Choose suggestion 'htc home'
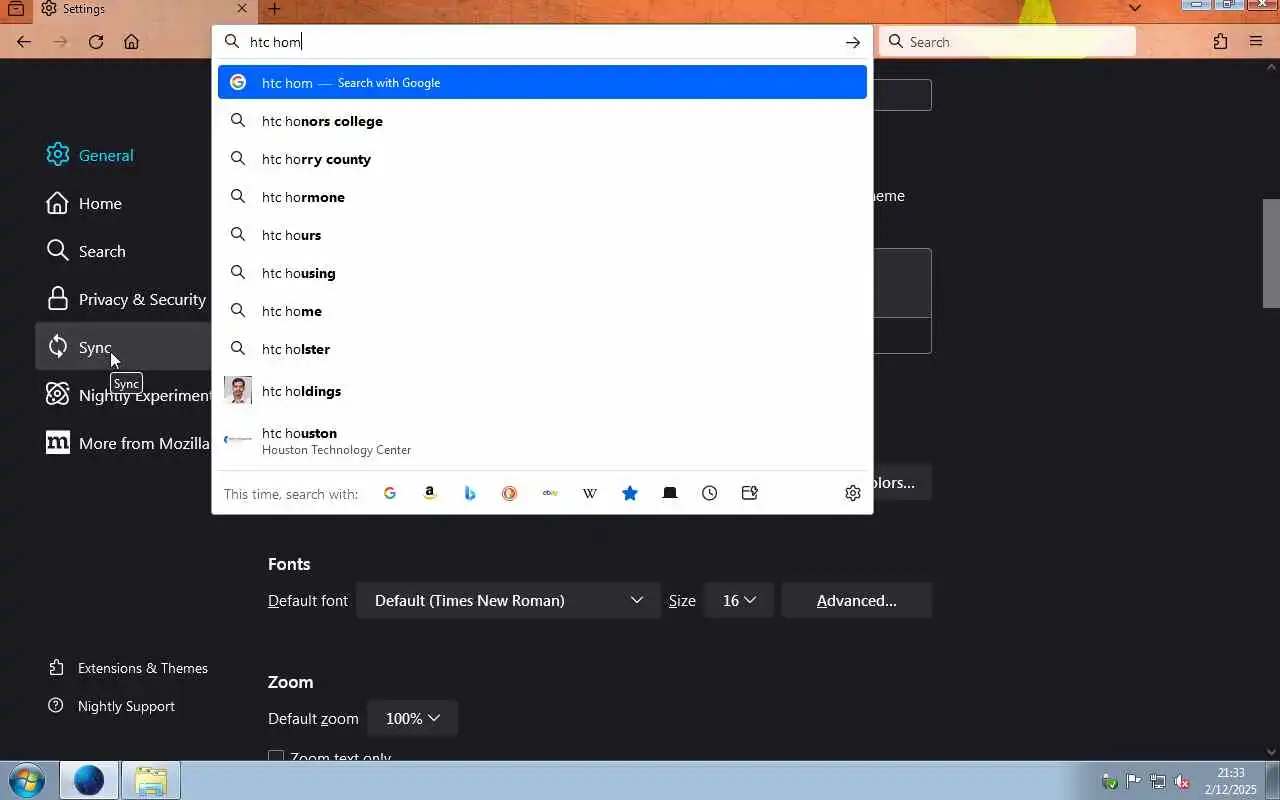 (x=542, y=311)
